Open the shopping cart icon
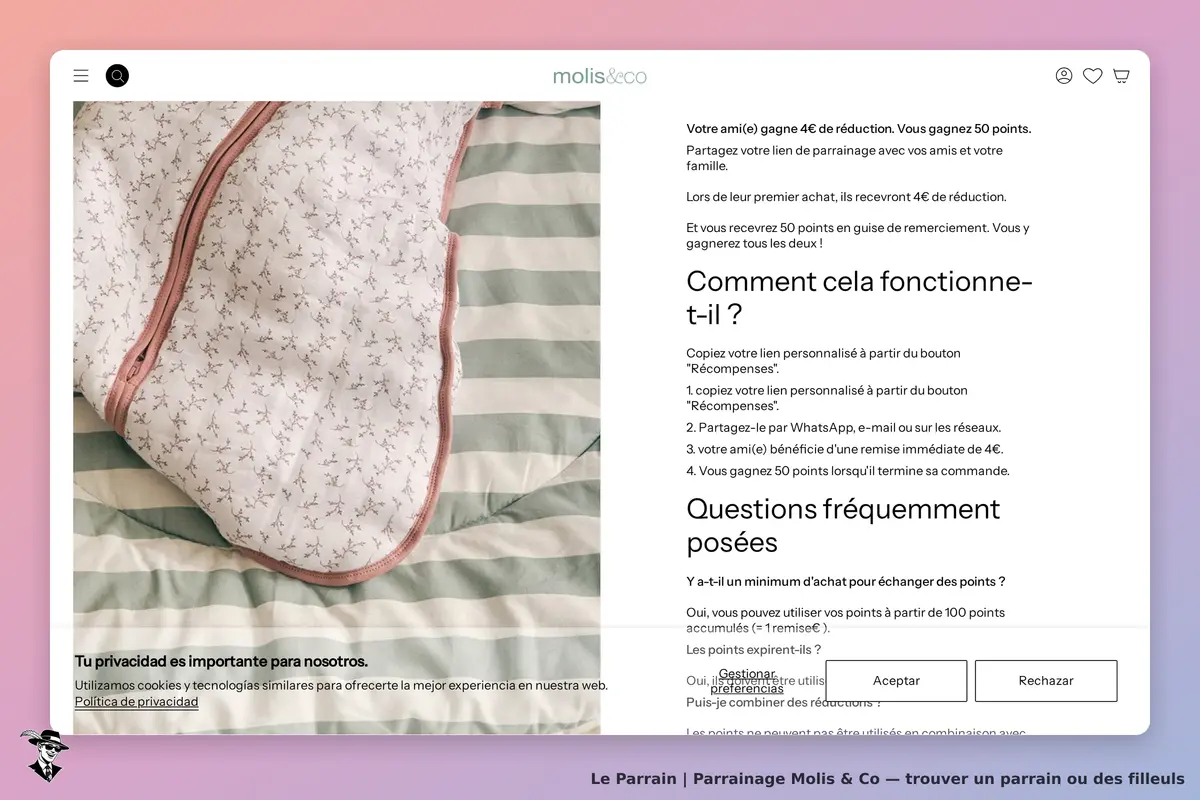Viewport: 1200px width, 800px height. pyautogui.click(x=1122, y=76)
